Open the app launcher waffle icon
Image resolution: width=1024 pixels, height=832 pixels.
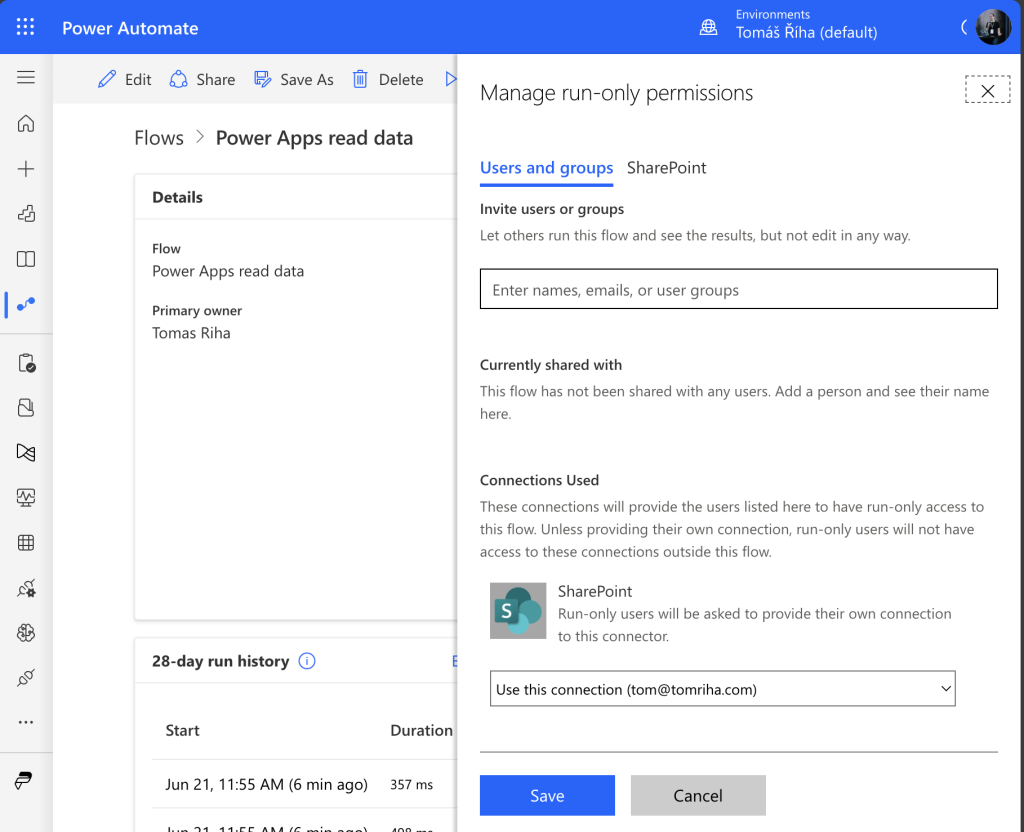coord(25,27)
